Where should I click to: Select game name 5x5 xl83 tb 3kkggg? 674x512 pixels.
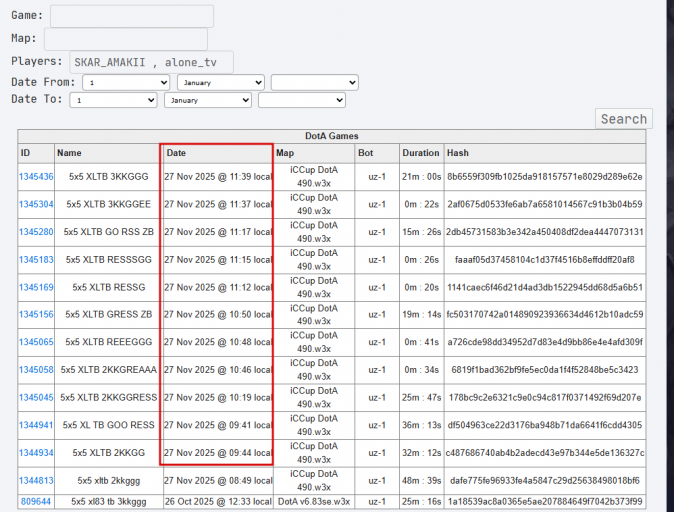click(x=109, y=502)
